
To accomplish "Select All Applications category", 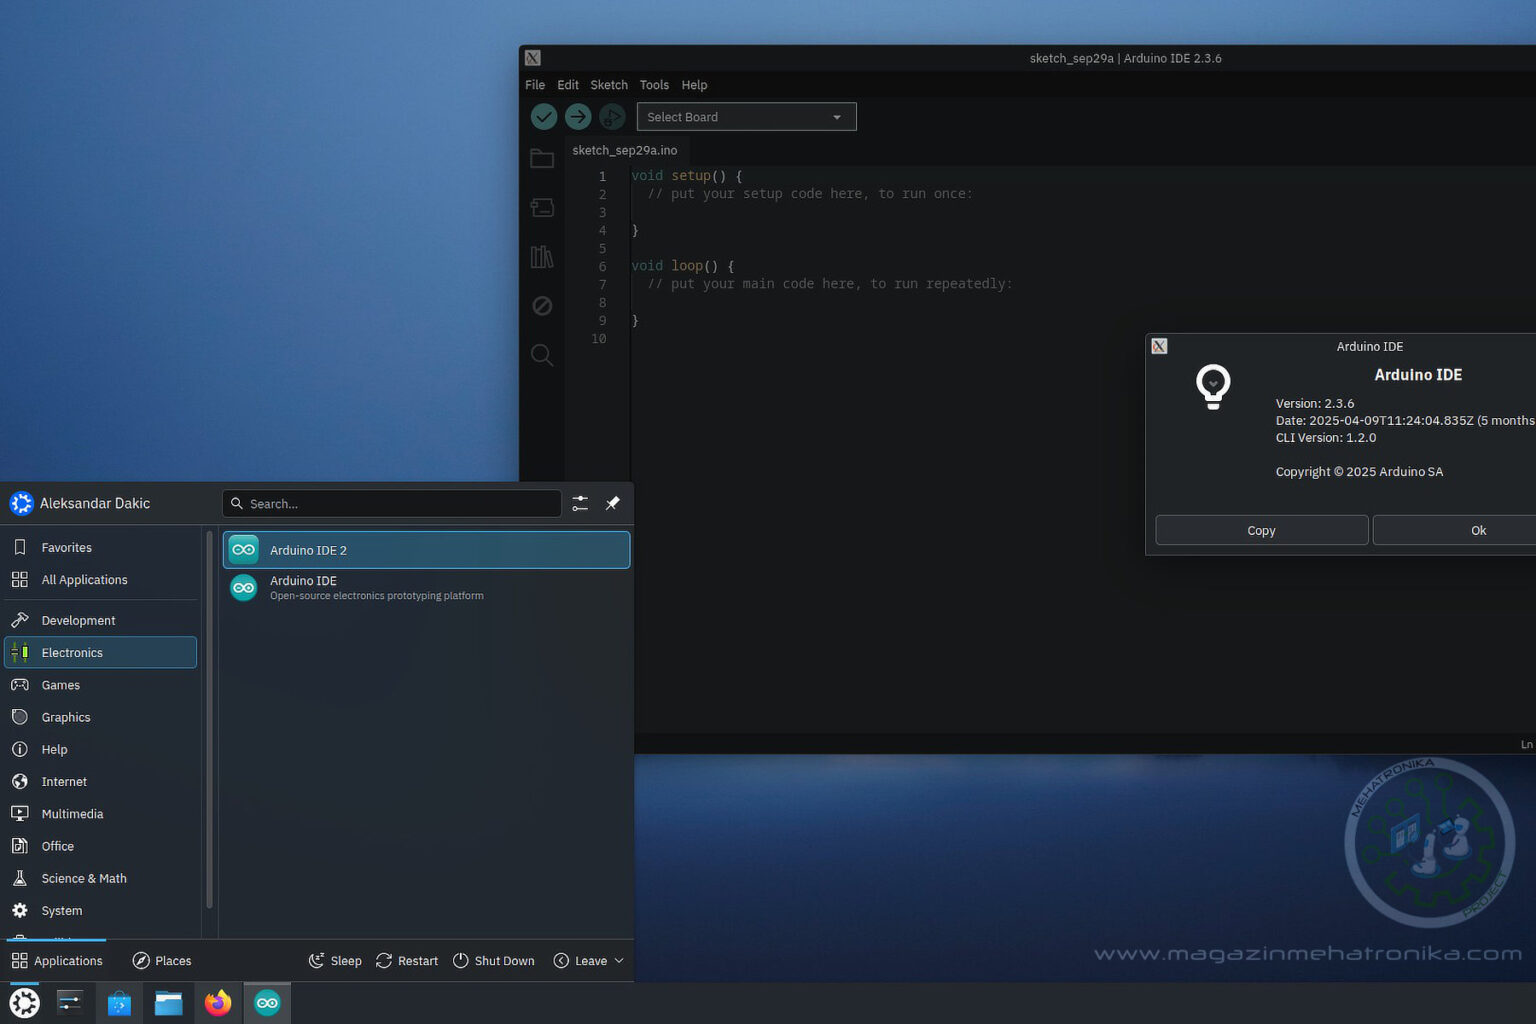I will click(100, 580).
